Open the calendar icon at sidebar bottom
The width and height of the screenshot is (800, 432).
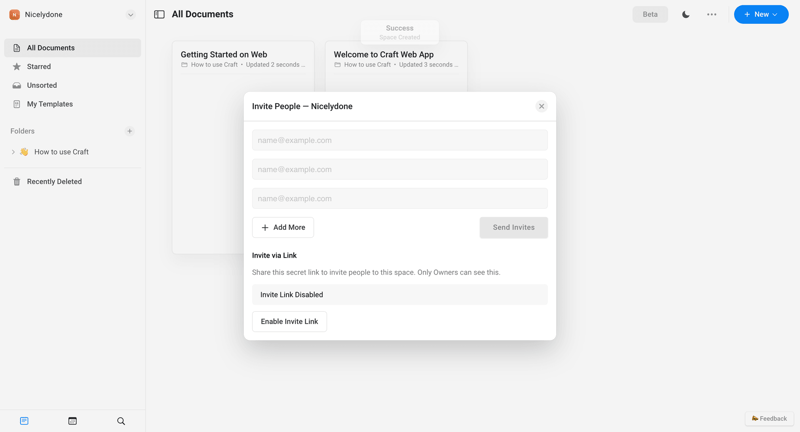tap(72, 421)
